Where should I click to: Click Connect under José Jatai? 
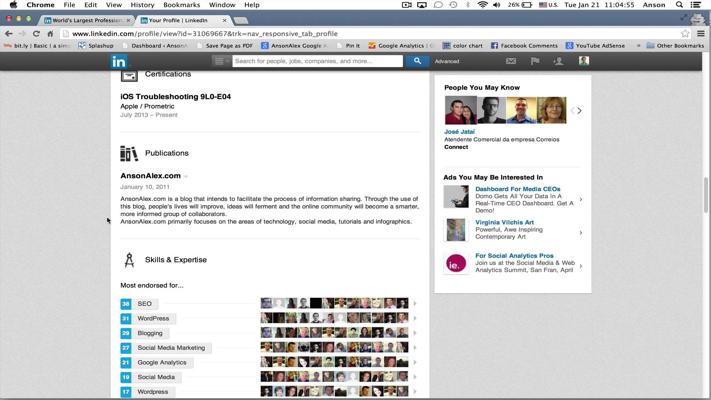click(x=456, y=147)
